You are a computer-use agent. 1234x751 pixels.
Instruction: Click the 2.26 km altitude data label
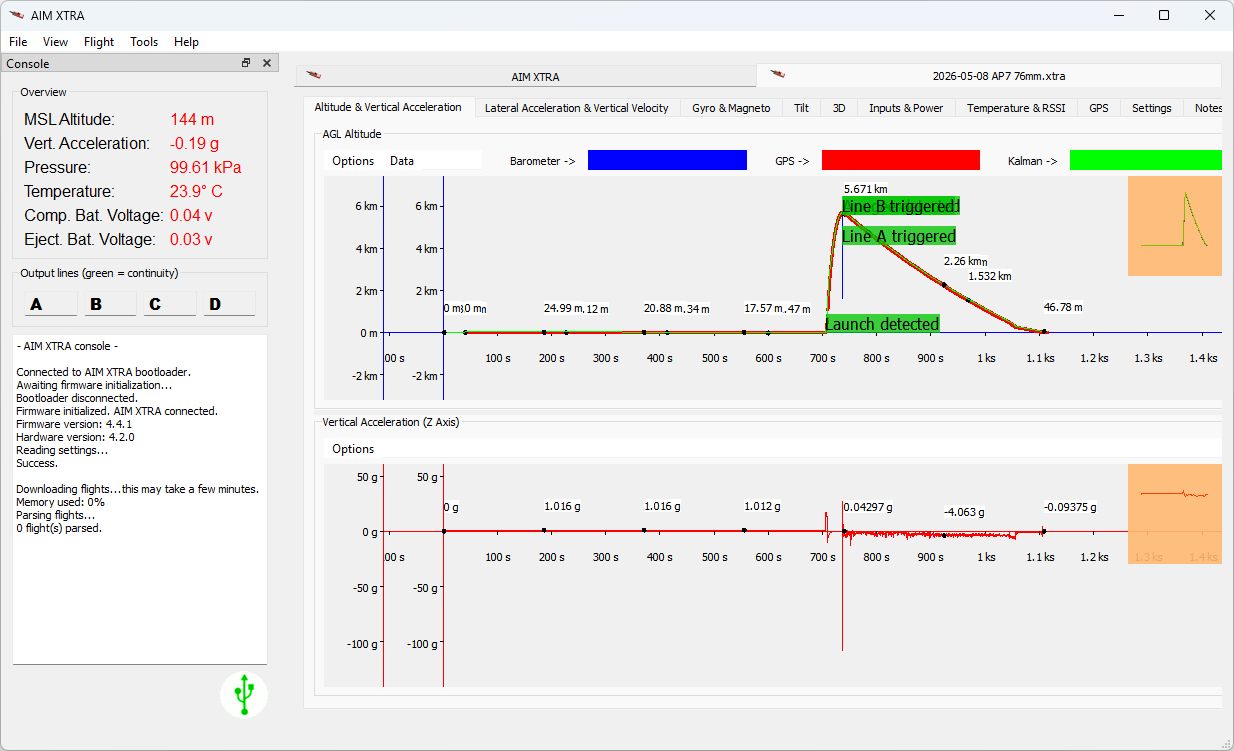pos(964,261)
